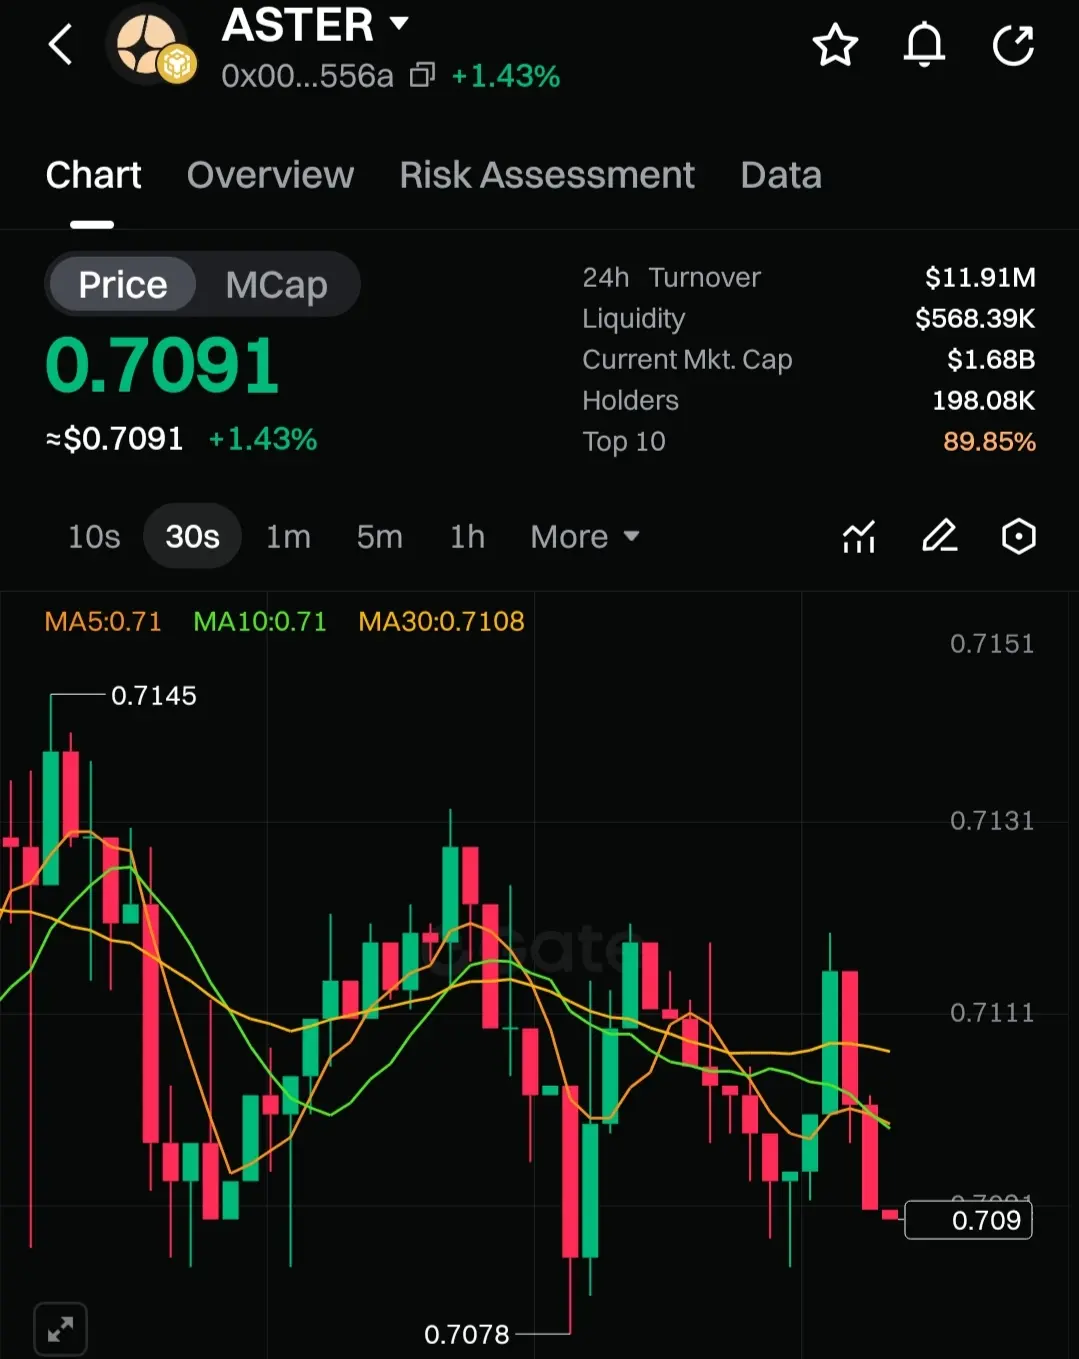Expand the chart to fullscreen
Image resolution: width=1079 pixels, height=1359 pixels.
pyautogui.click(x=61, y=1330)
